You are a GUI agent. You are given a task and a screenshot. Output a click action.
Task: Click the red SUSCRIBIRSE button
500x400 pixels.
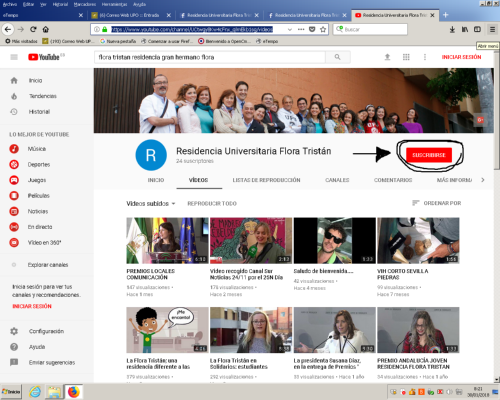[x=429, y=155]
